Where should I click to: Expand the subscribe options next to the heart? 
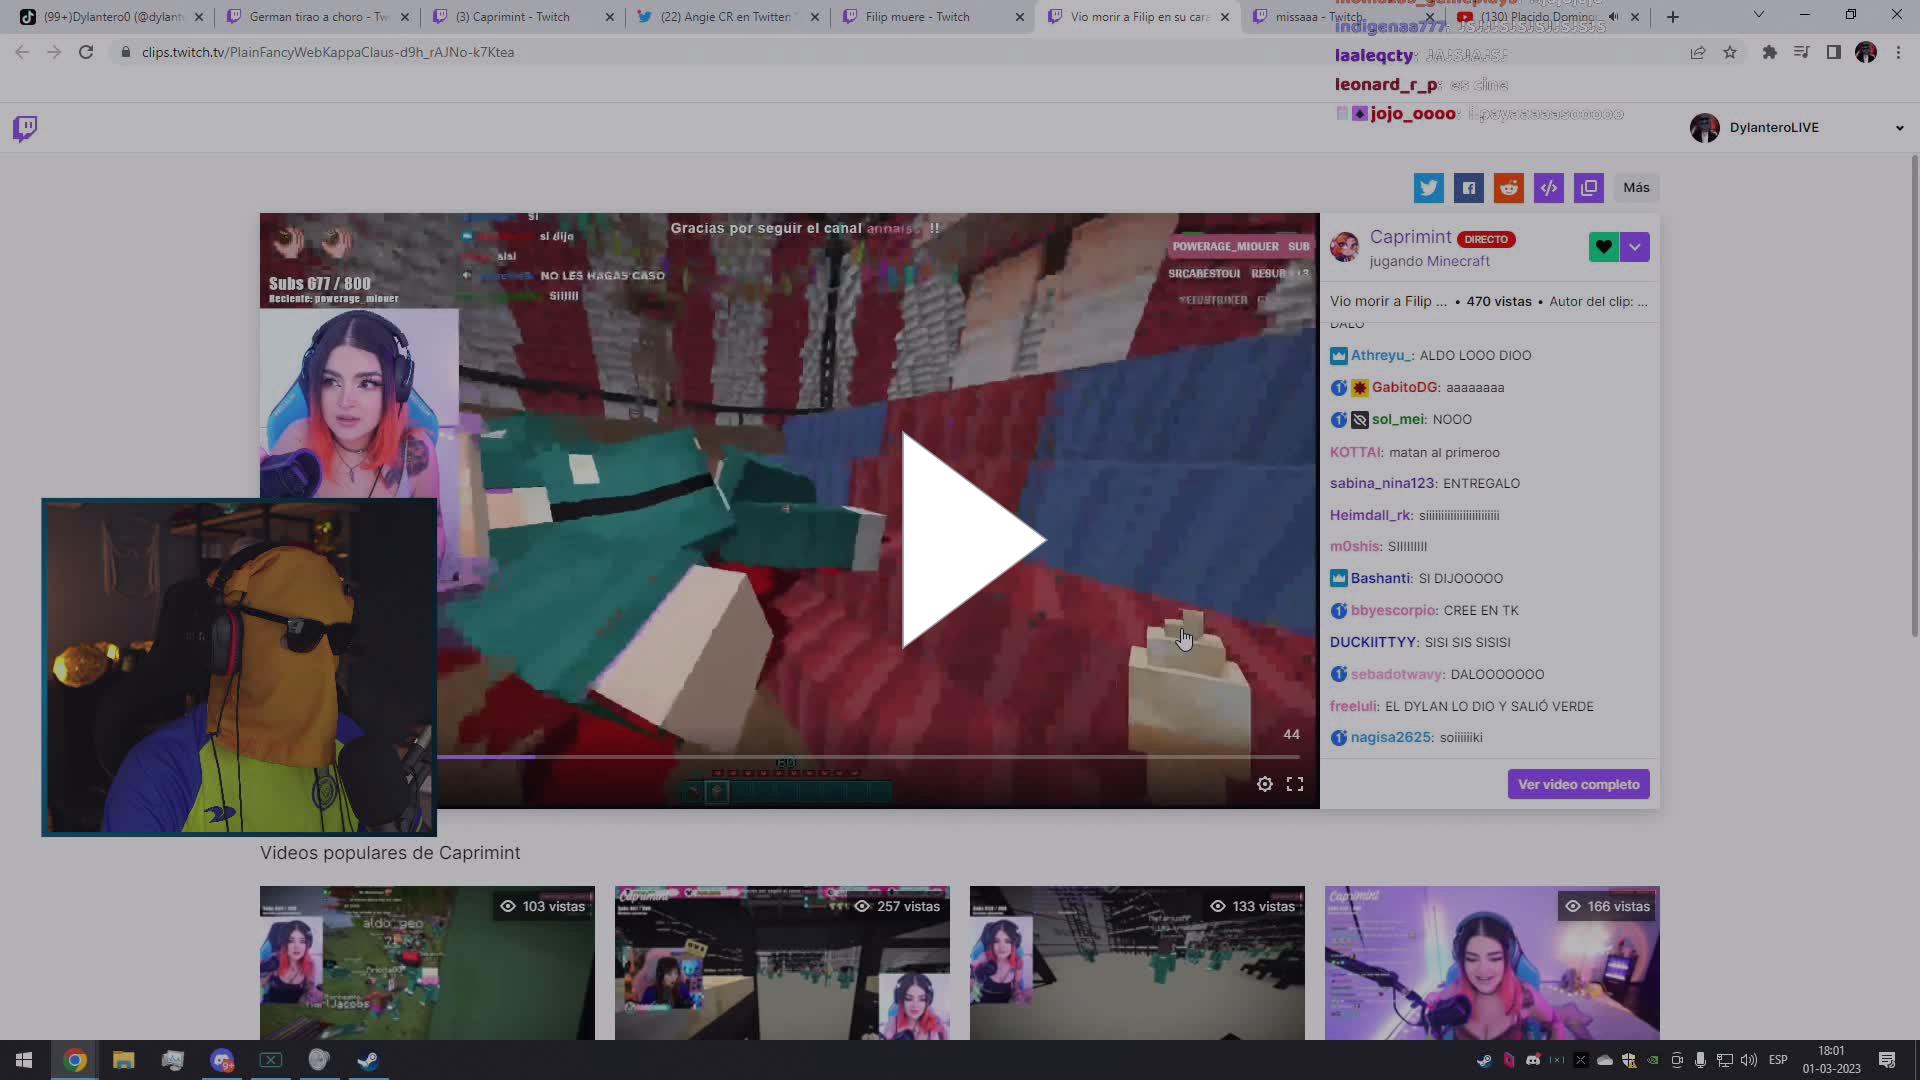1635,246
